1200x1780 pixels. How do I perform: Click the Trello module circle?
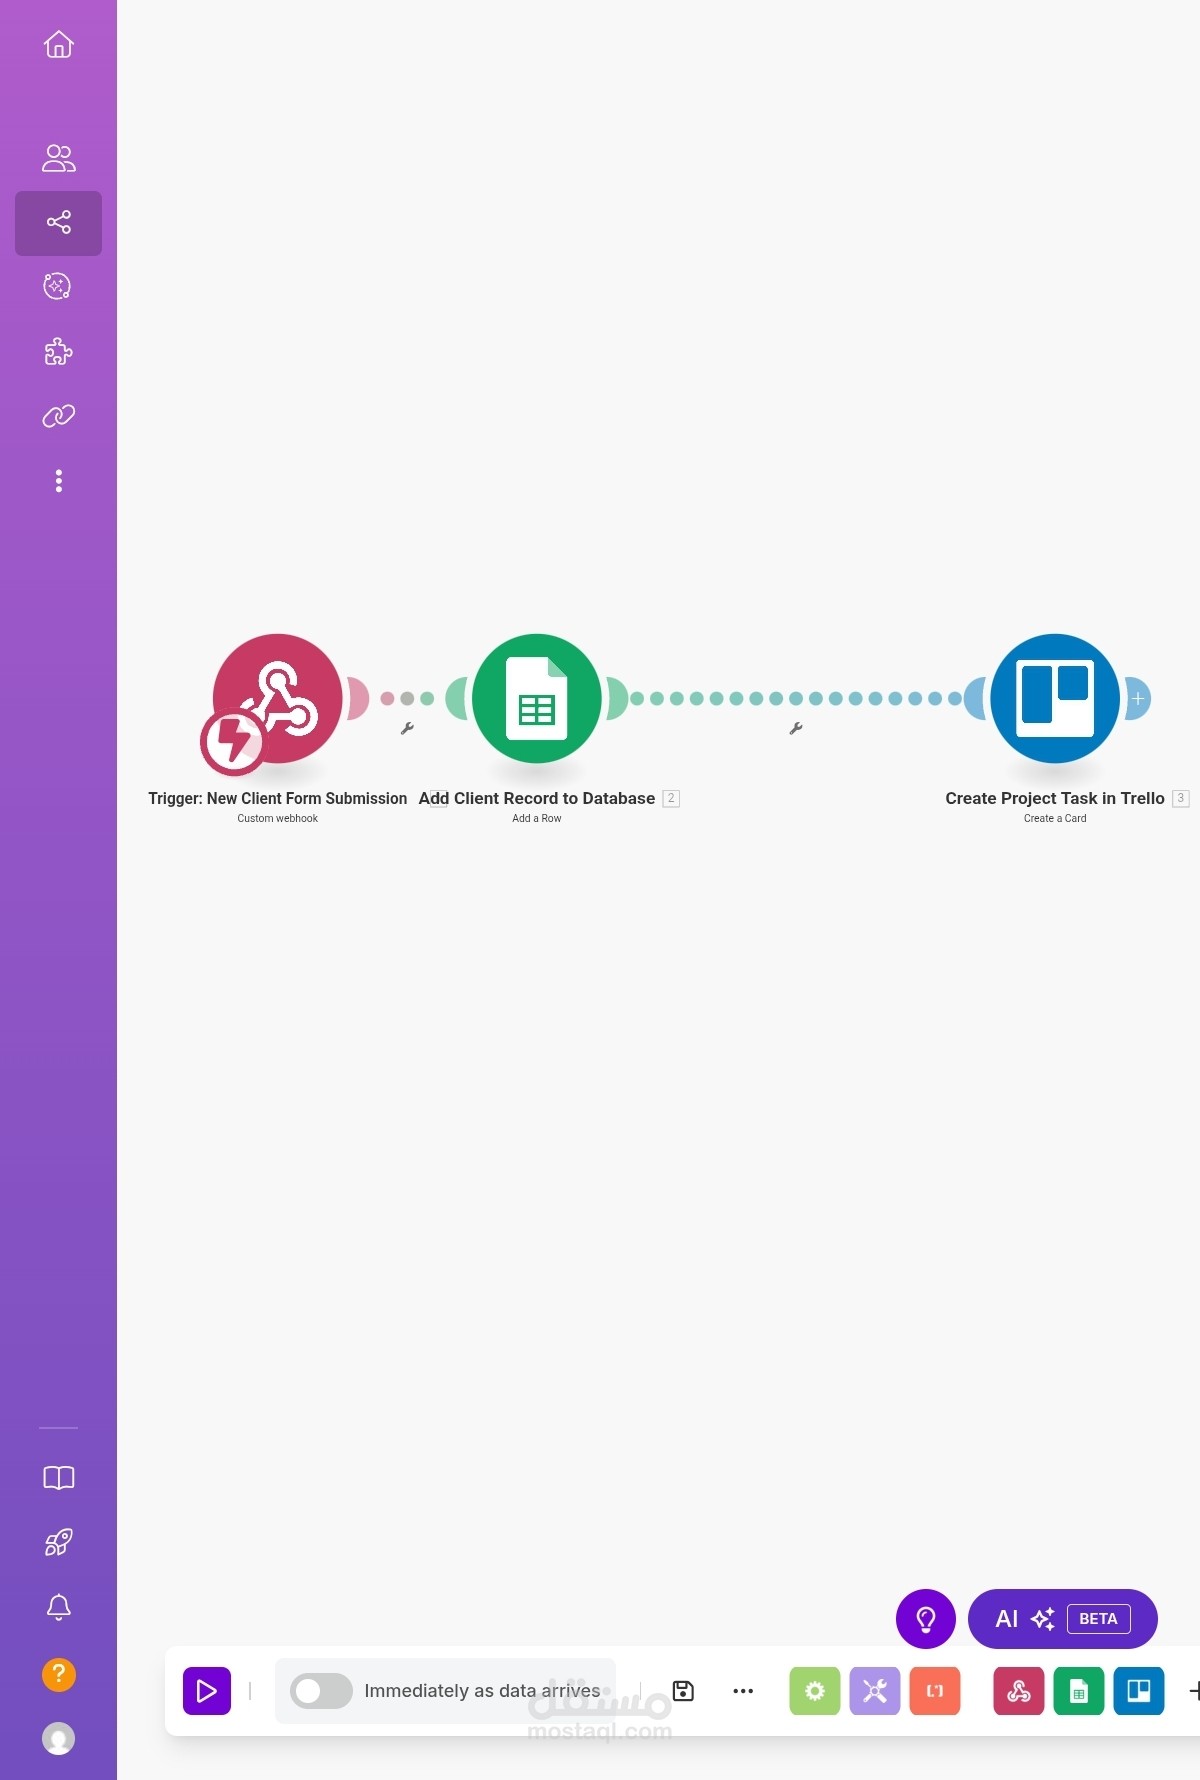[1055, 698]
